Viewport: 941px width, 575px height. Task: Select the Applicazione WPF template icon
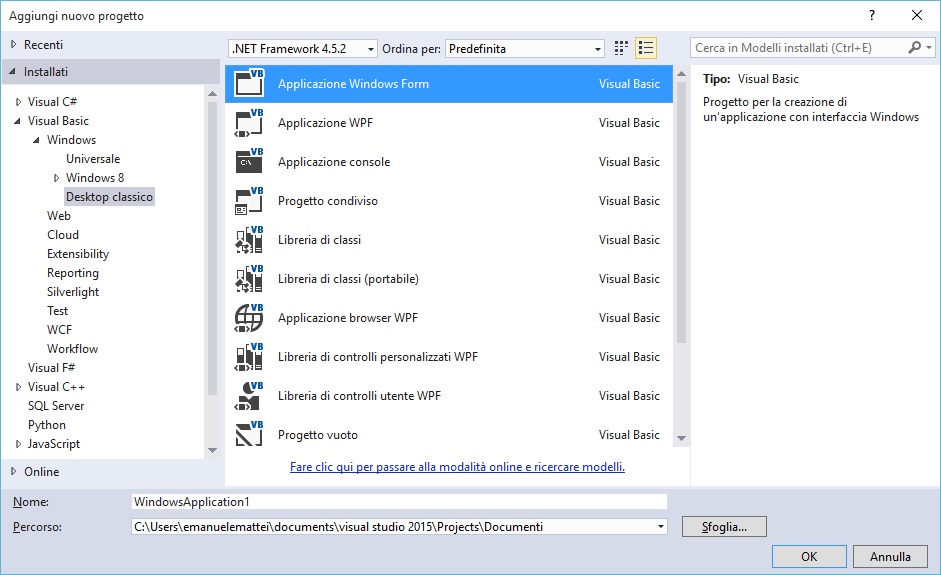click(249, 122)
